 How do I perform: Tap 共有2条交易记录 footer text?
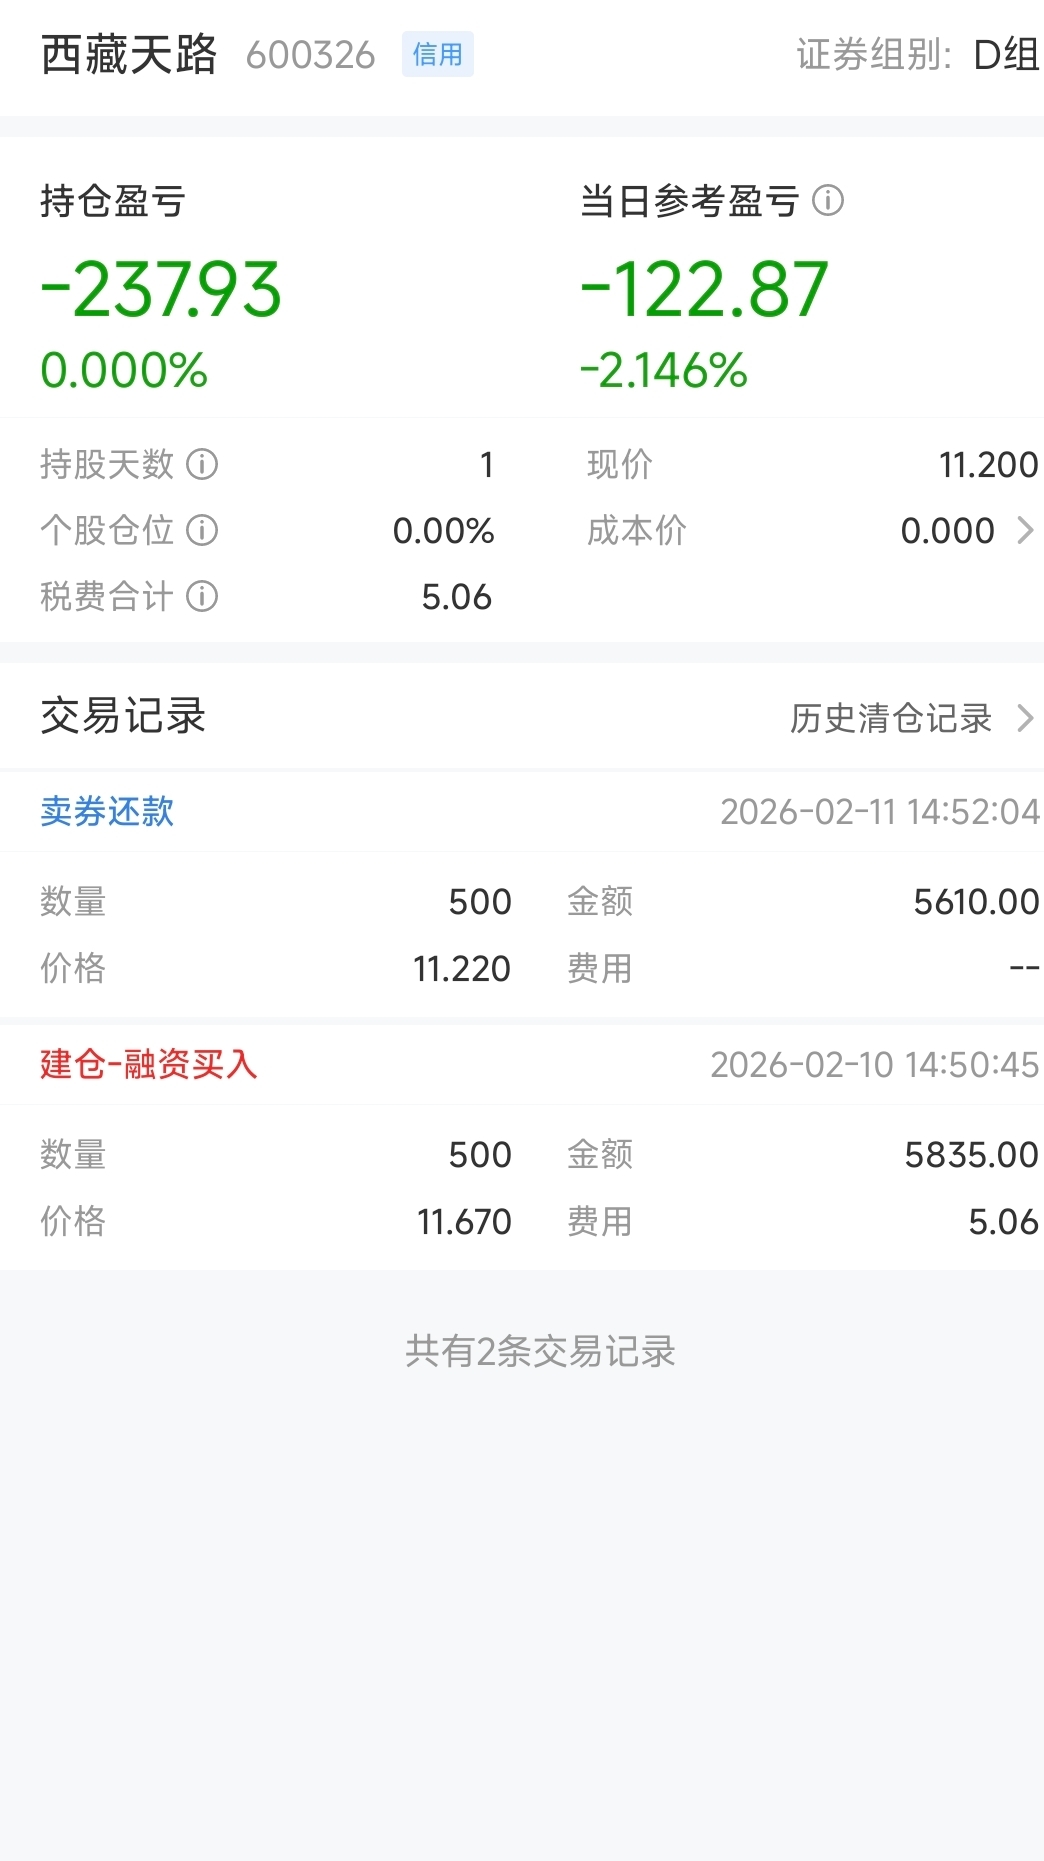pos(540,1351)
